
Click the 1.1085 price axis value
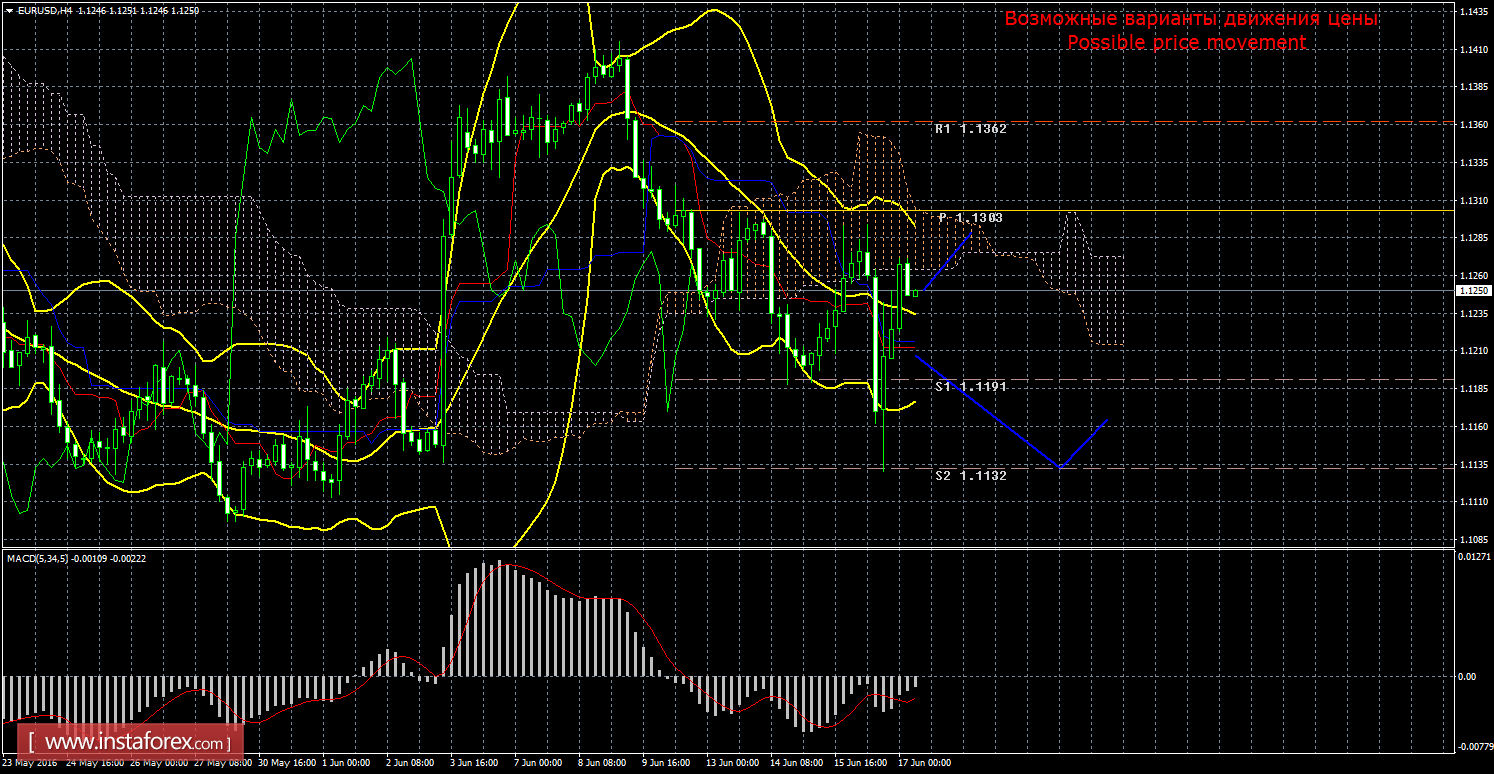pos(1472,540)
